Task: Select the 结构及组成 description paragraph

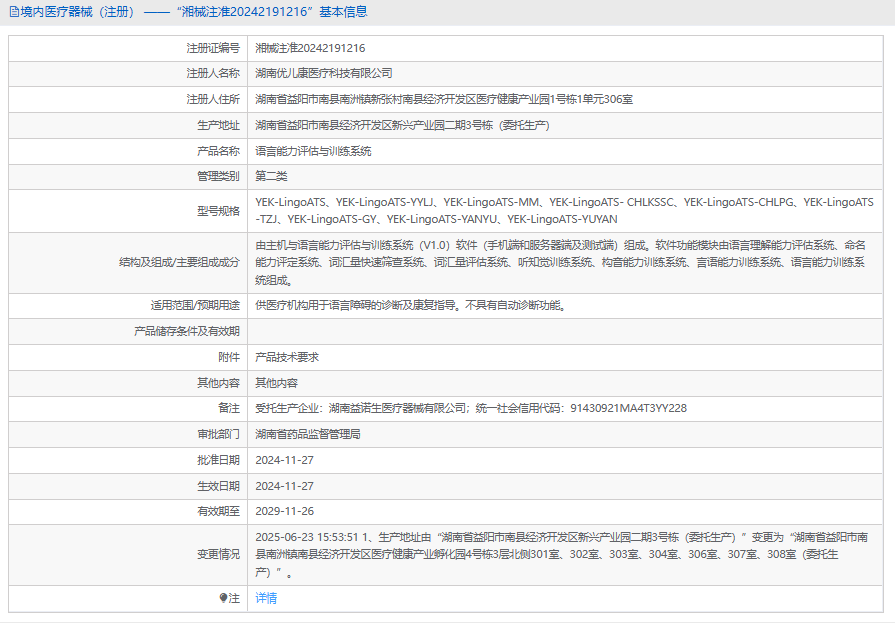Action: click(x=561, y=263)
